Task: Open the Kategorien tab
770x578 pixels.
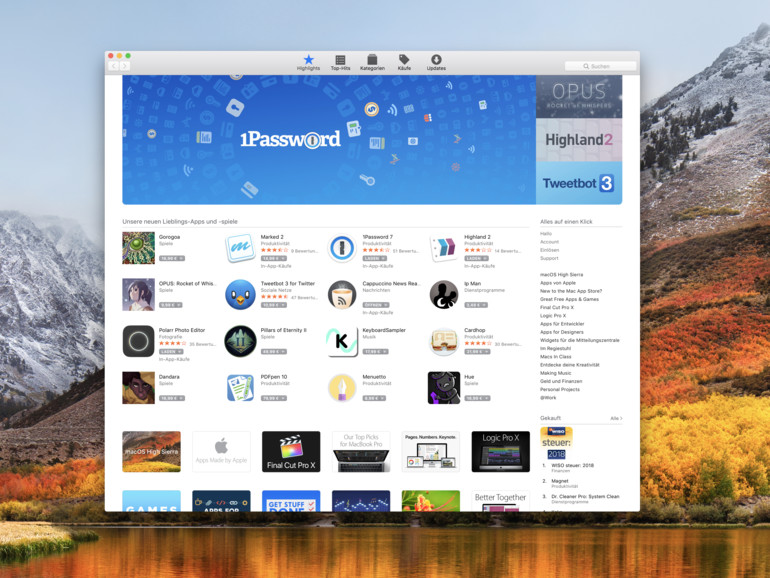Action: pyautogui.click(x=372, y=63)
